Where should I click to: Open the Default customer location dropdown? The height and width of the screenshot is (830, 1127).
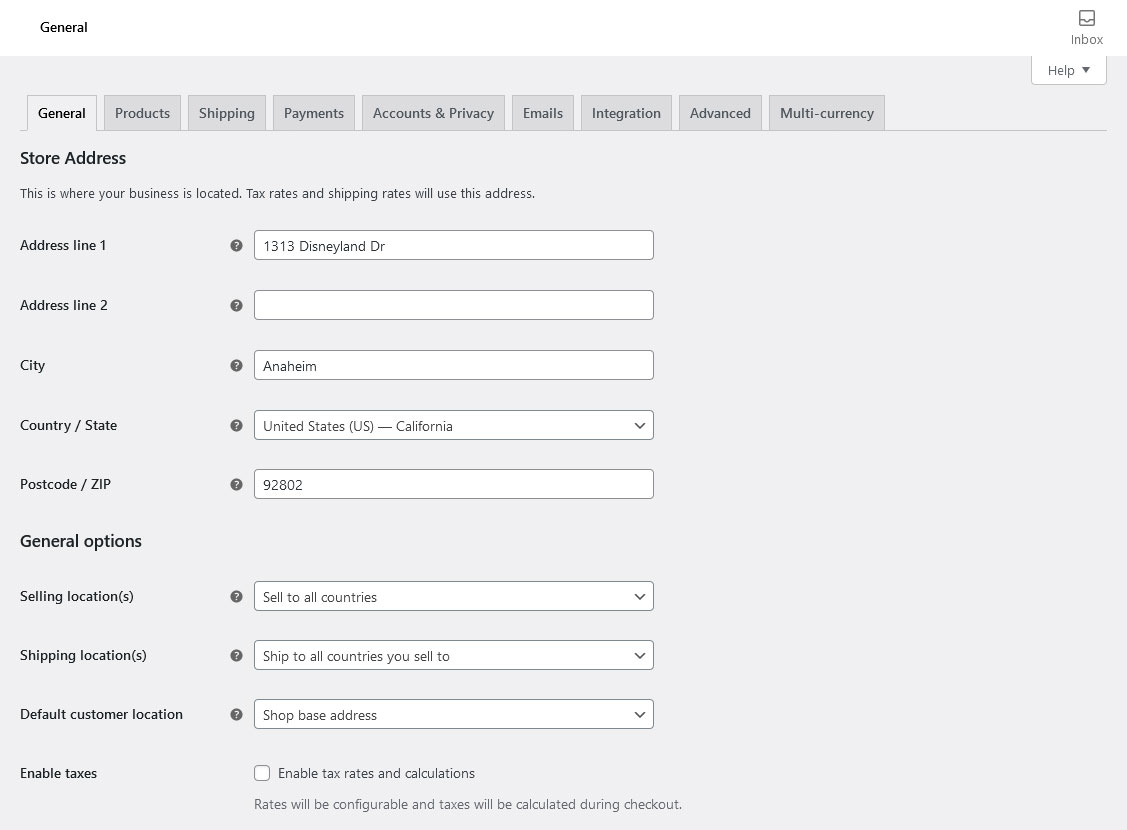click(454, 714)
